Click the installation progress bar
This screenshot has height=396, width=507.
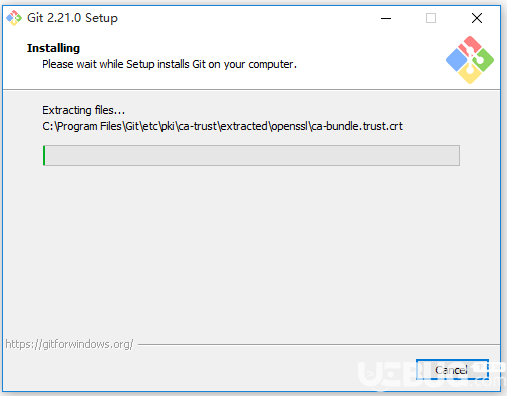[x=251, y=155]
